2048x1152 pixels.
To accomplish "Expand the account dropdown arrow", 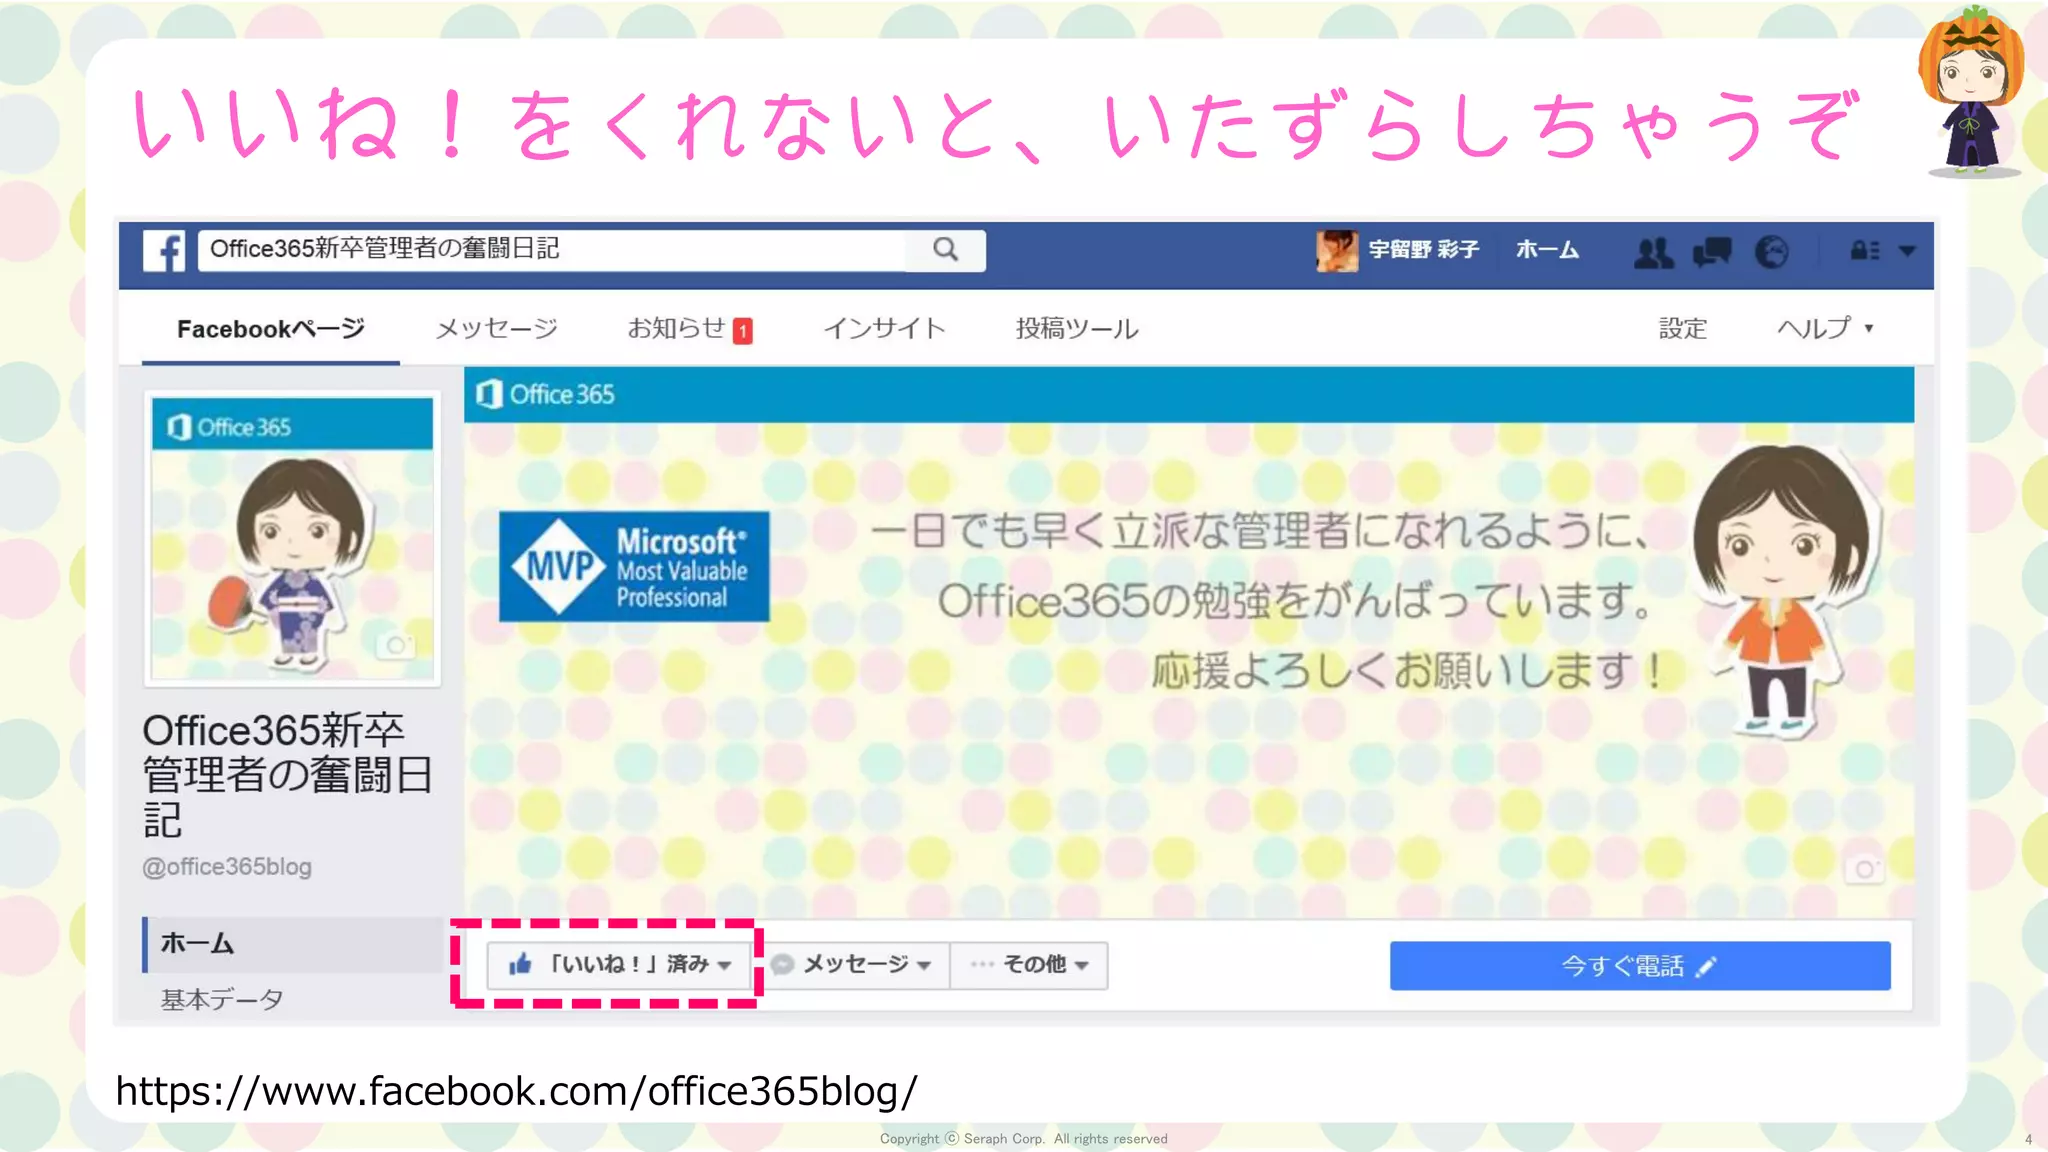I will (1907, 251).
